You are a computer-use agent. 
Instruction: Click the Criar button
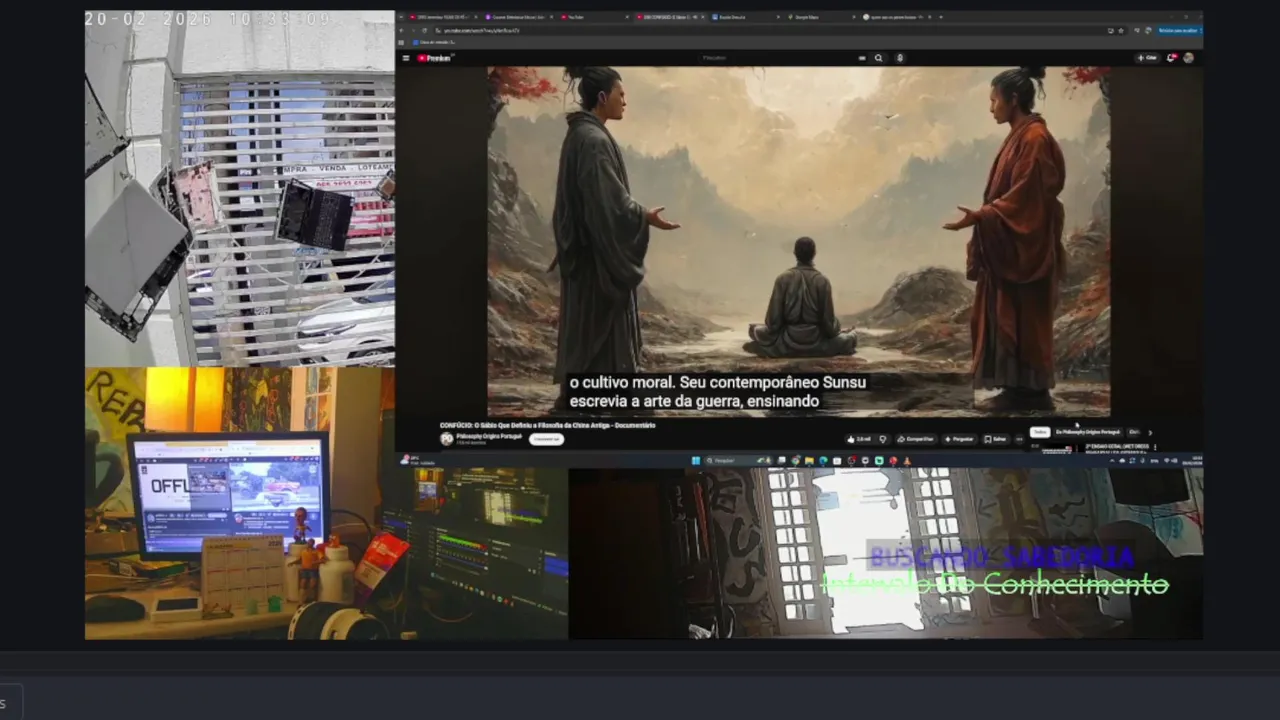click(1147, 58)
